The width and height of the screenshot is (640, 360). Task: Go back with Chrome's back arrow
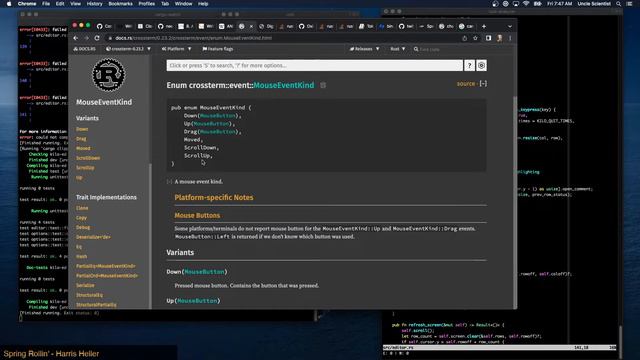(x=76, y=38)
